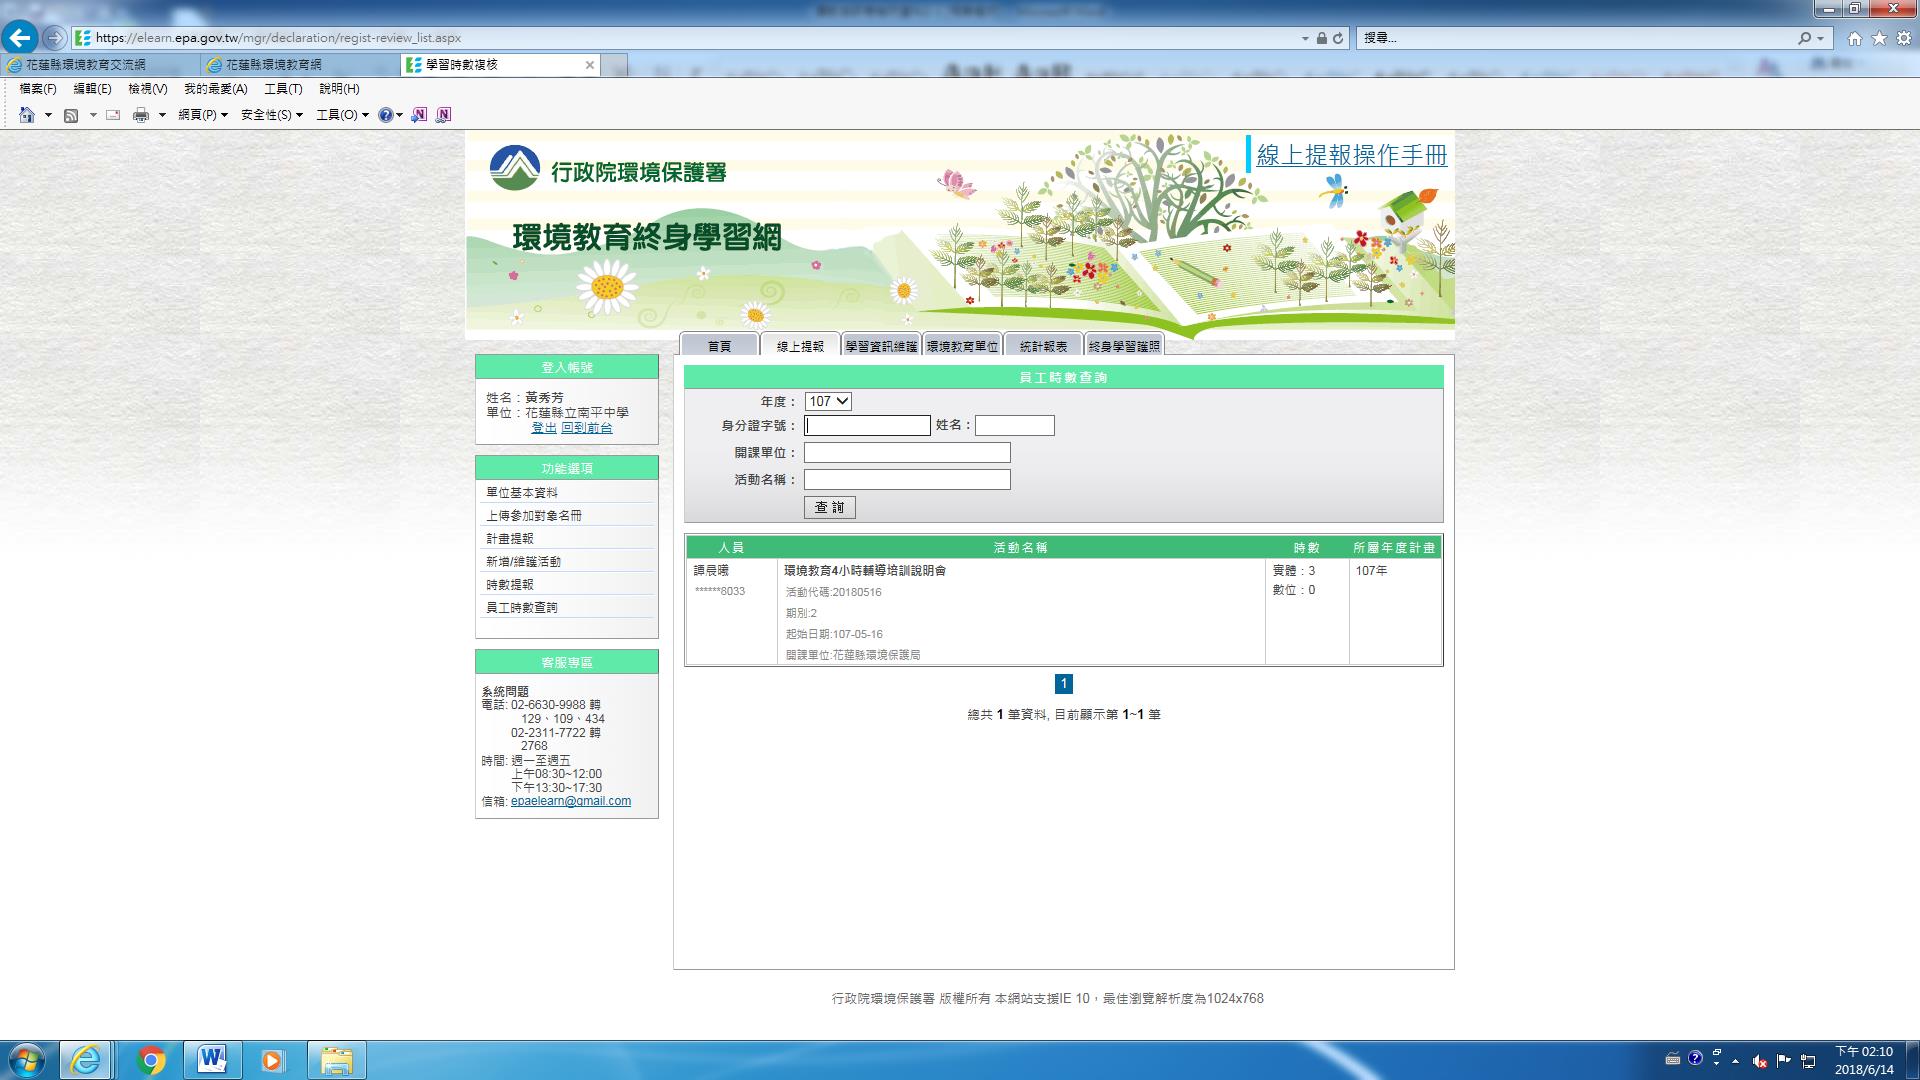Open the 我的最愛(A) menu

[215, 89]
